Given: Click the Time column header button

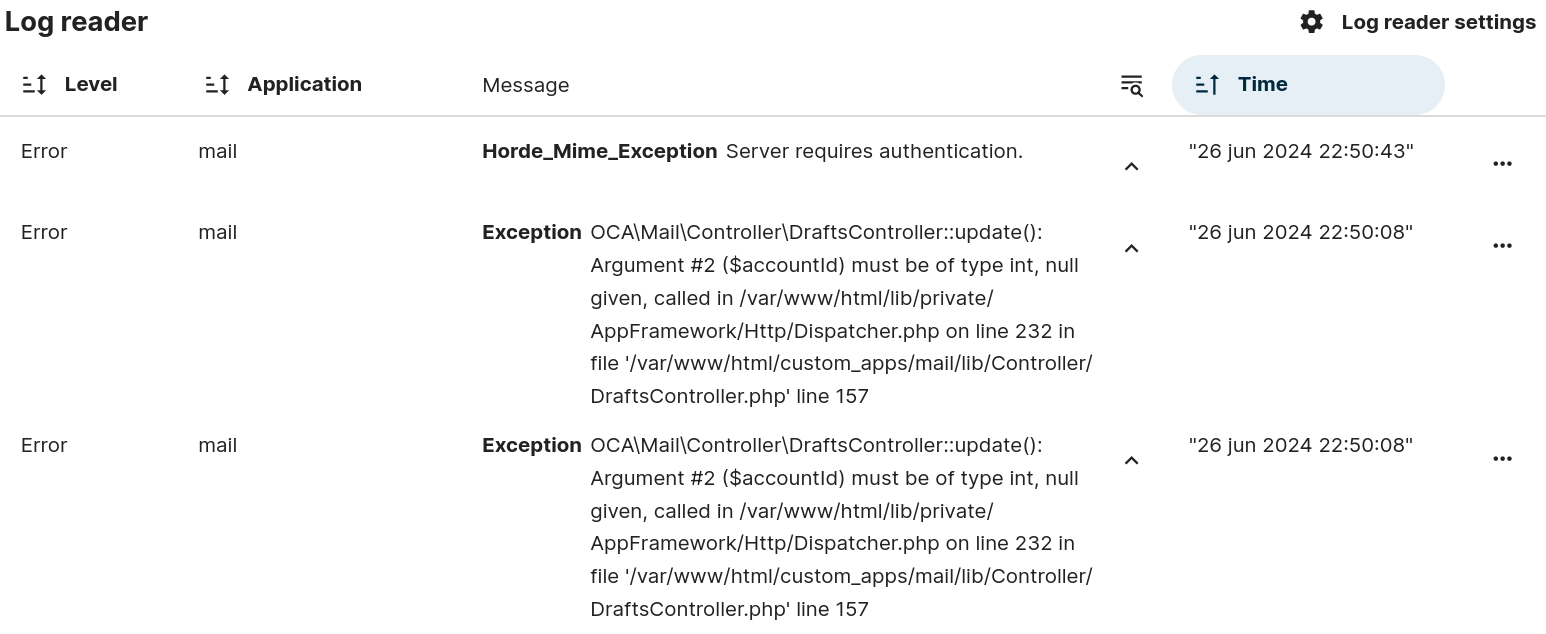Looking at the screenshot, I should coord(1308,85).
